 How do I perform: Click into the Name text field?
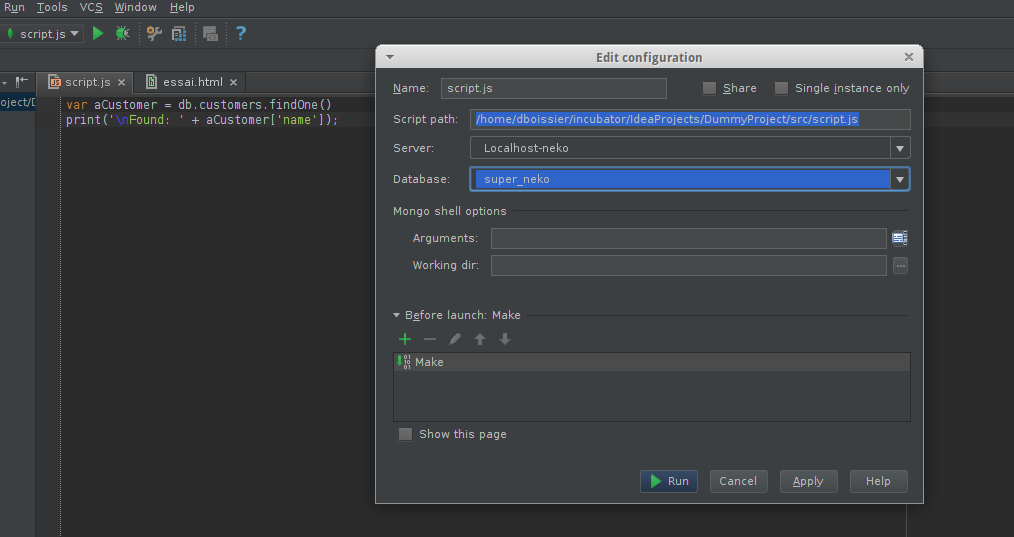(x=553, y=88)
